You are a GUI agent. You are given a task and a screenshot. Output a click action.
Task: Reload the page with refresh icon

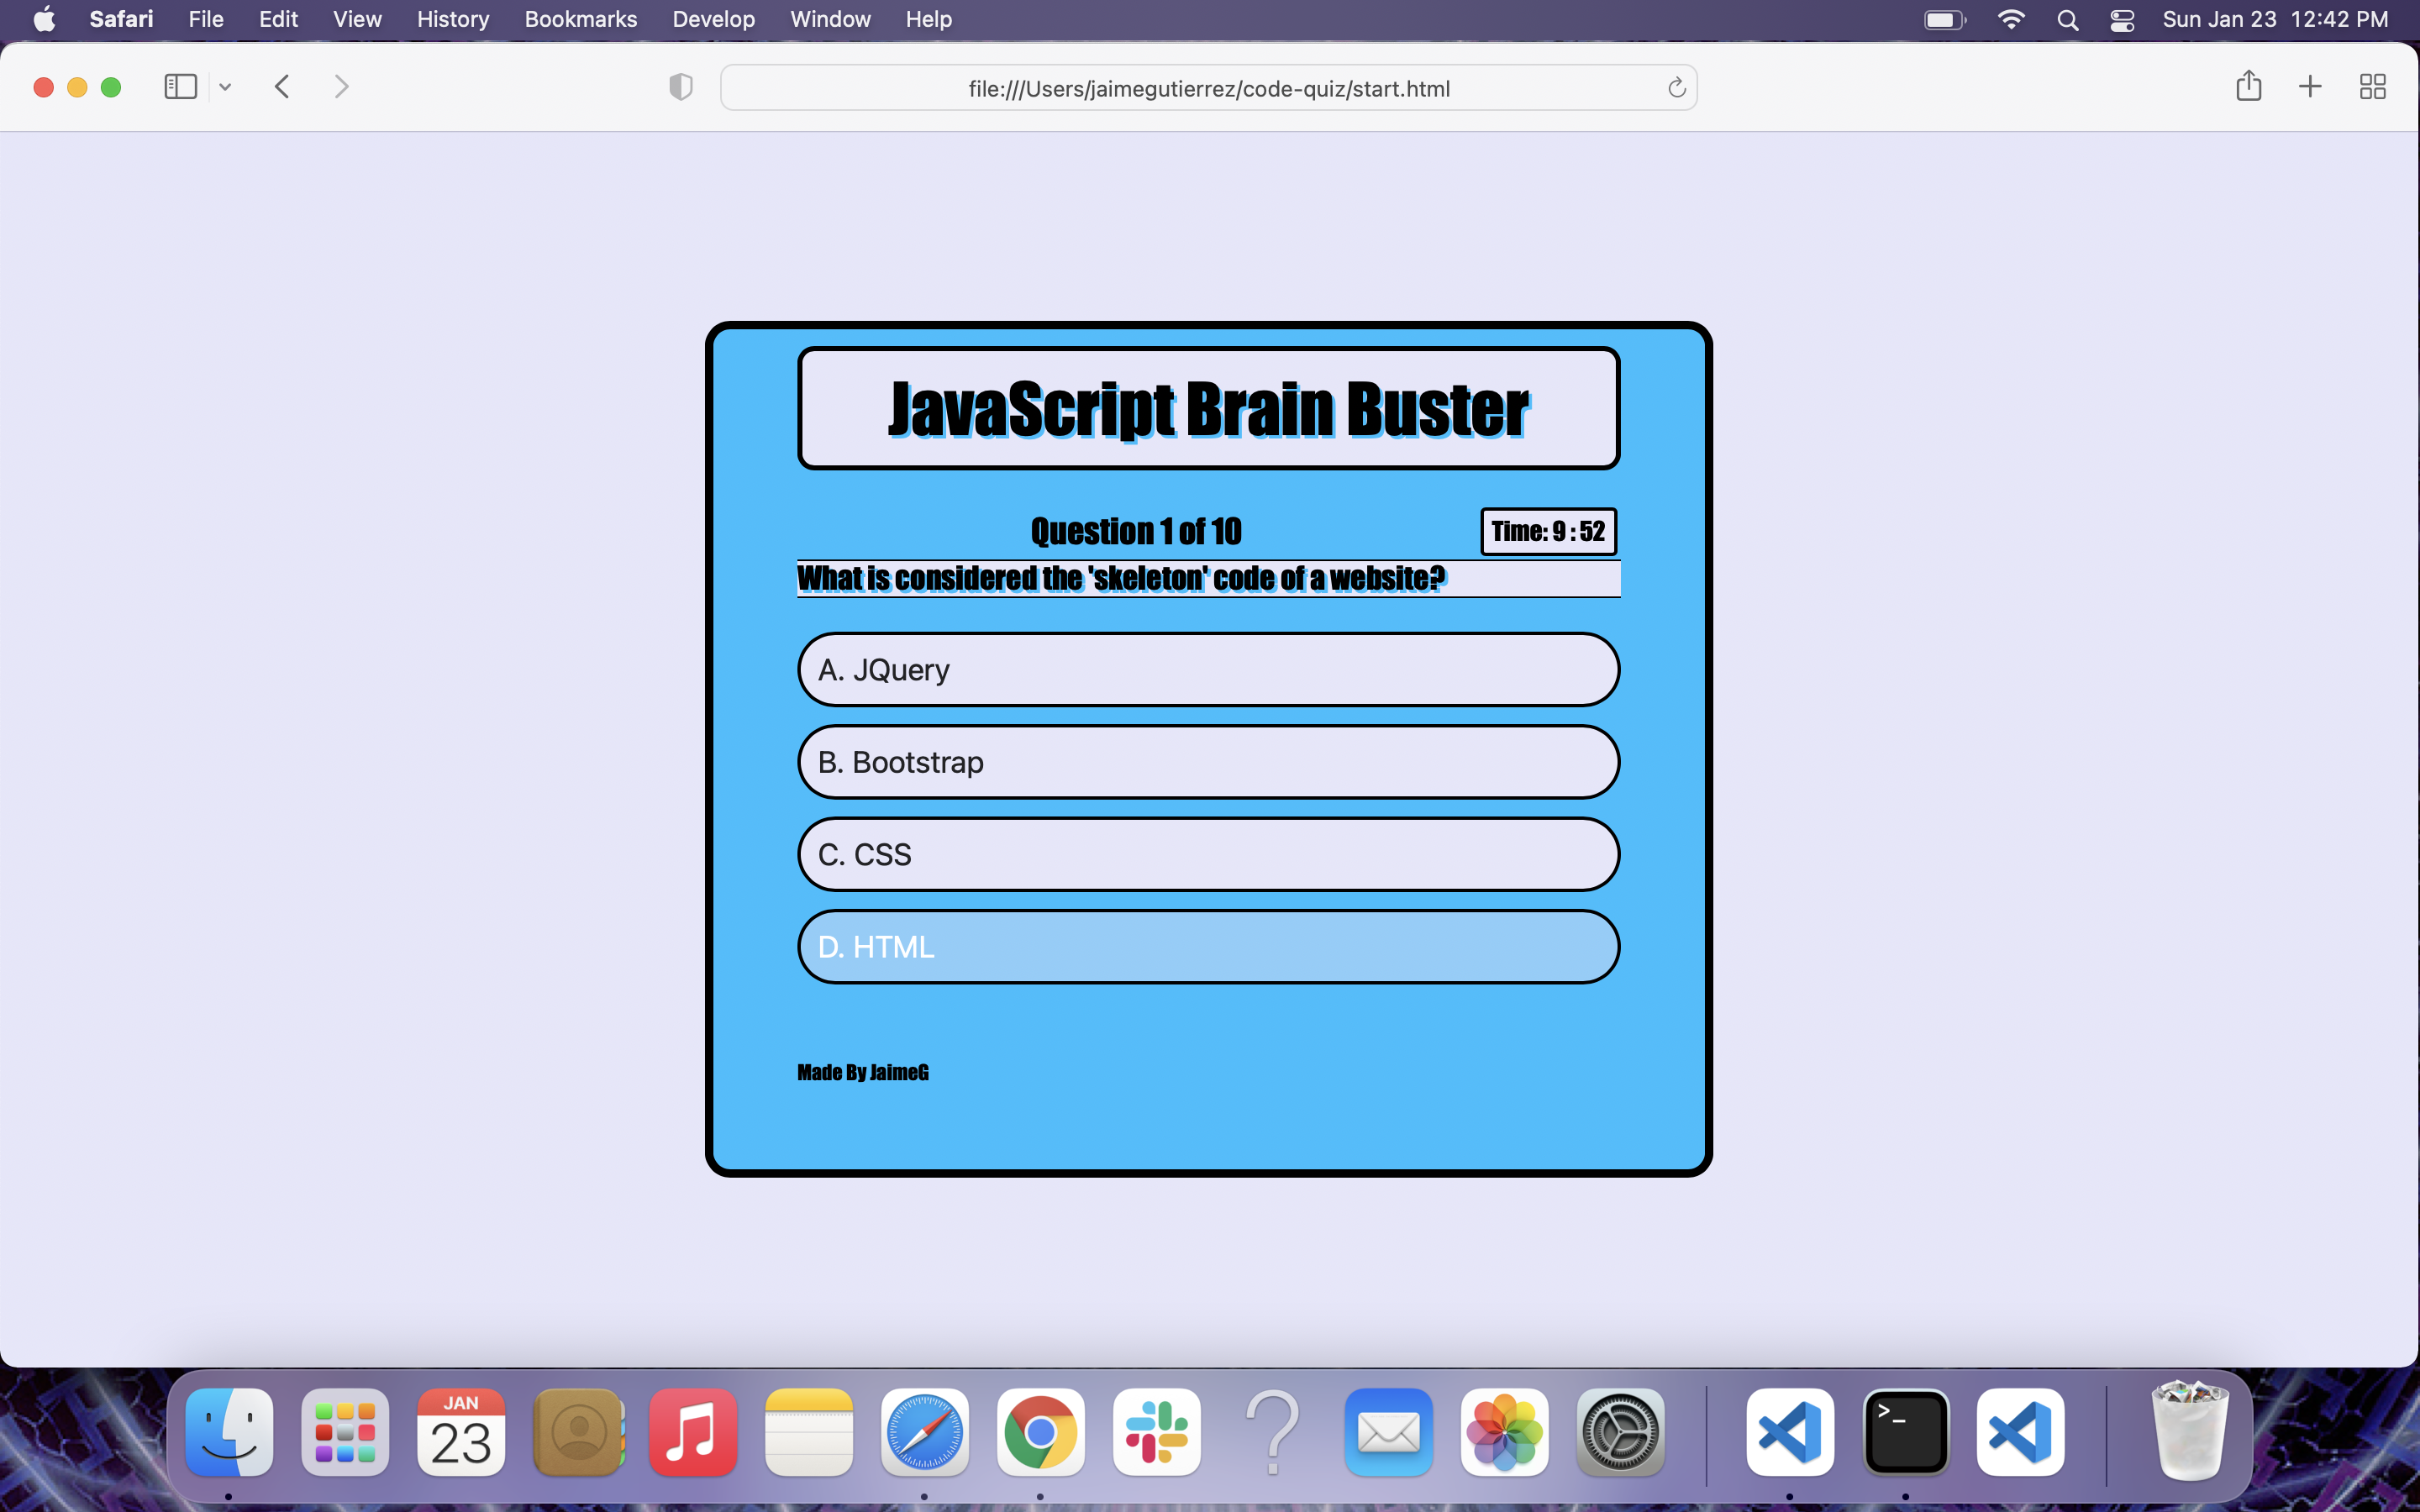1677,88
